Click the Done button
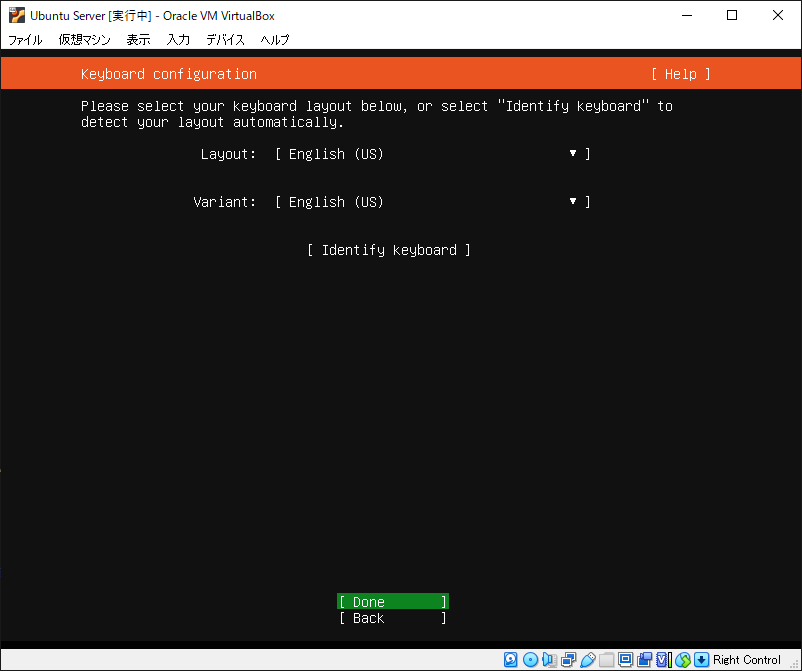Screen dimensions: 802x671 [393, 602]
